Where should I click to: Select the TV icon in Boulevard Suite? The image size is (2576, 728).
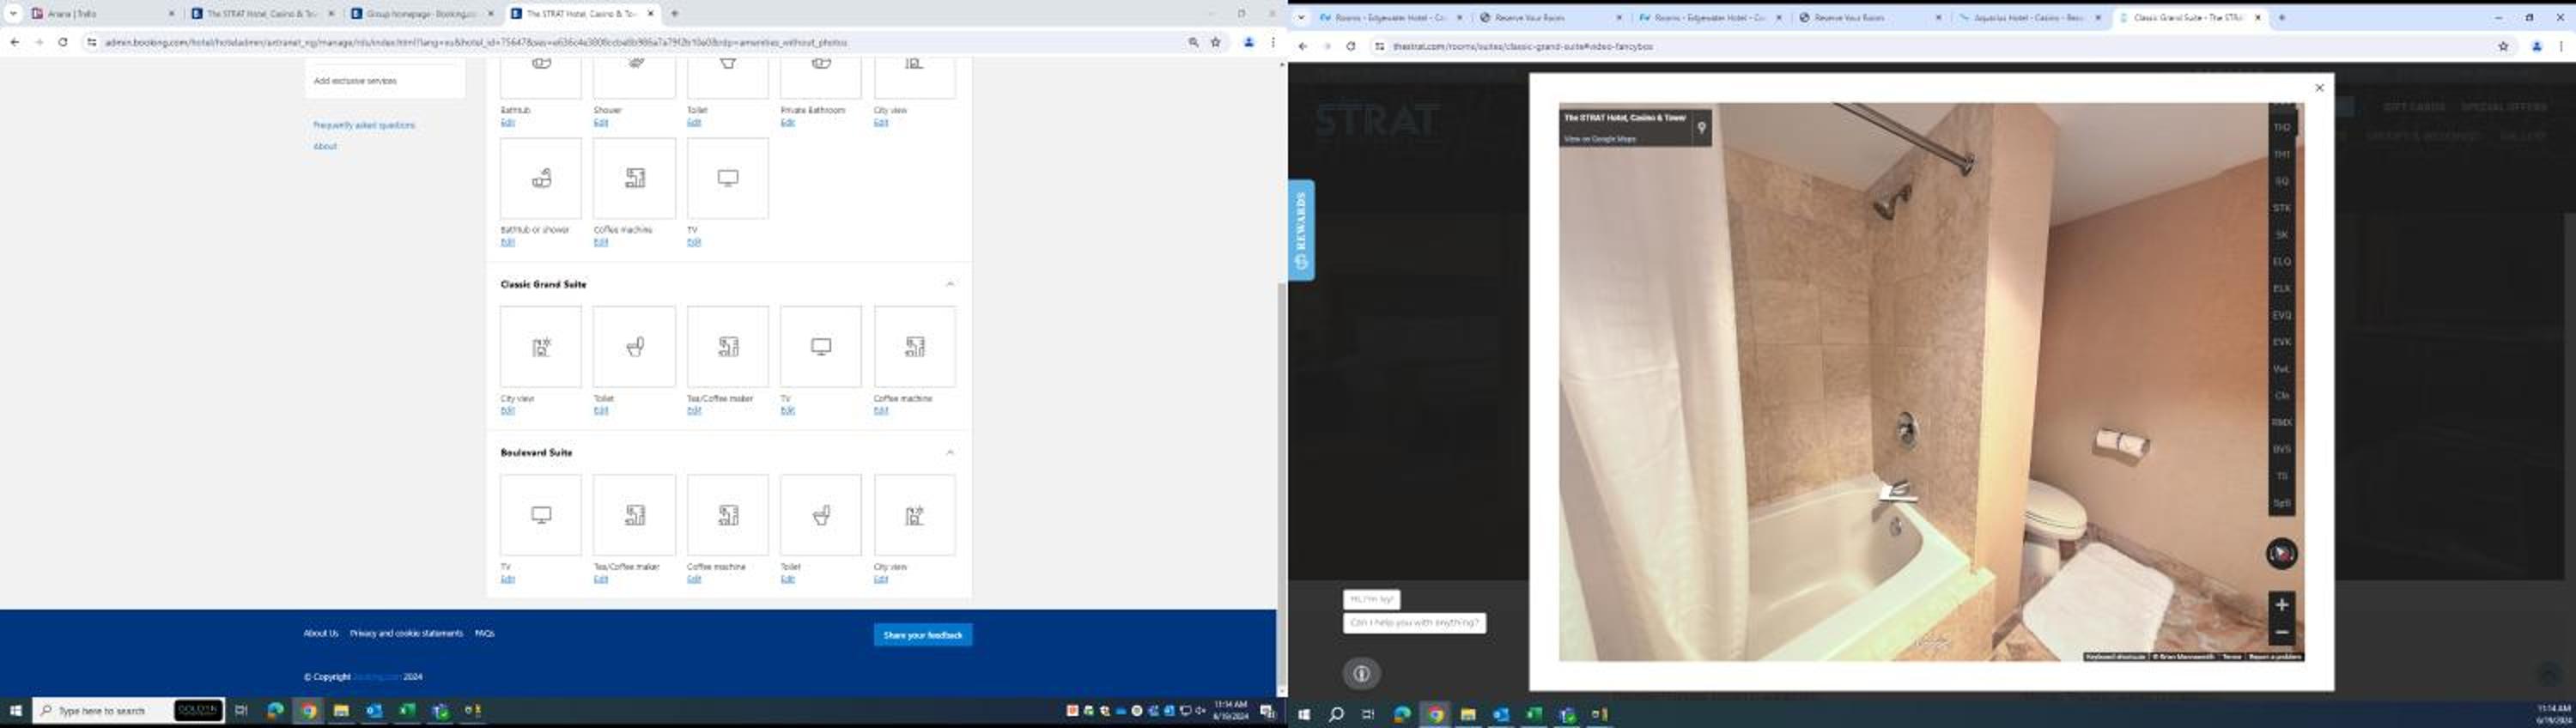point(540,515)
